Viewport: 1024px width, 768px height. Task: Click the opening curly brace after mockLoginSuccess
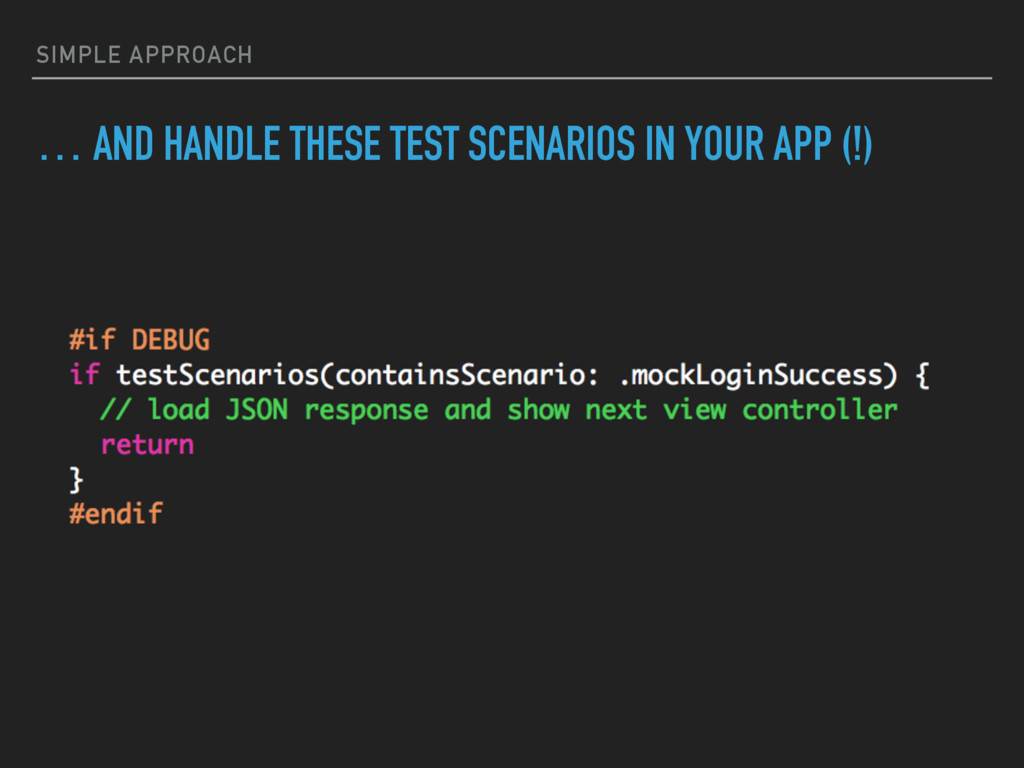coord(922,376)
